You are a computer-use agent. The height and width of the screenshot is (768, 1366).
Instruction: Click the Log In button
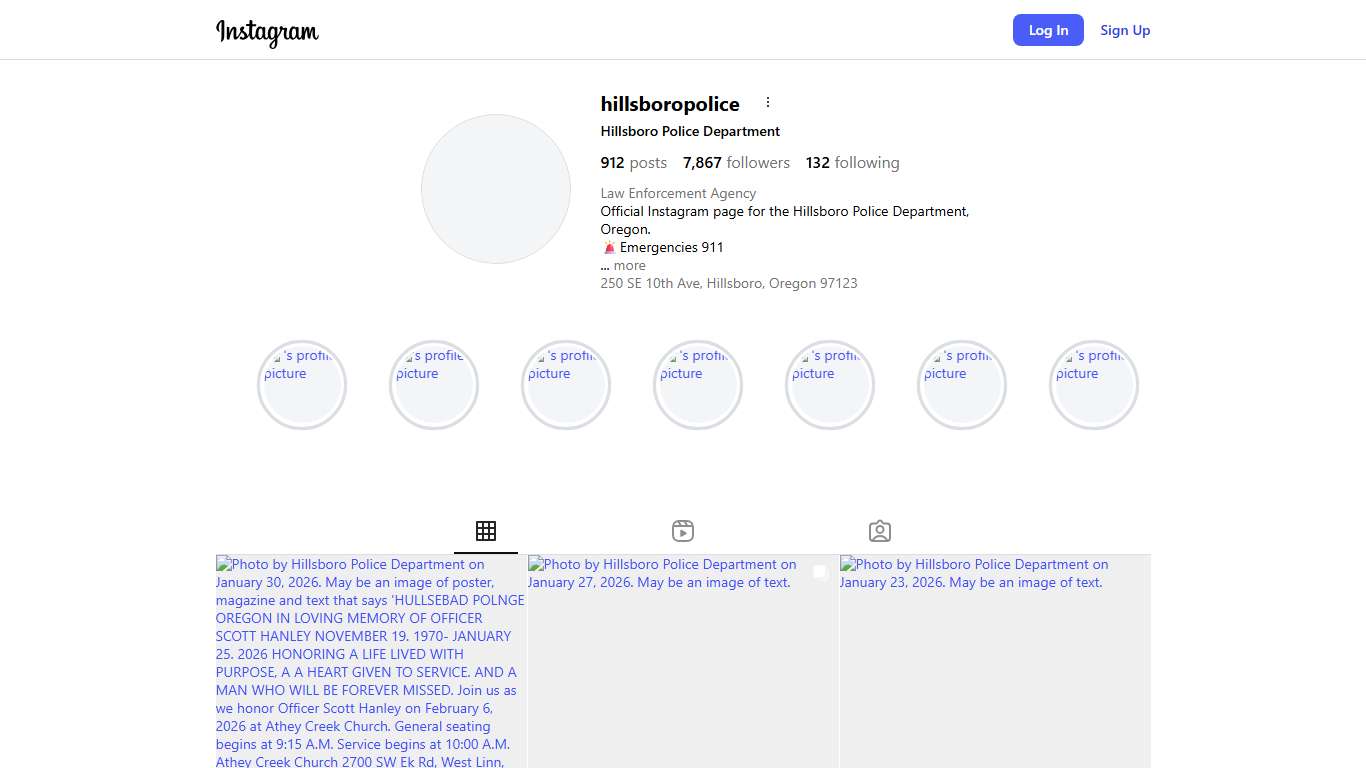tap(1047, 30)
